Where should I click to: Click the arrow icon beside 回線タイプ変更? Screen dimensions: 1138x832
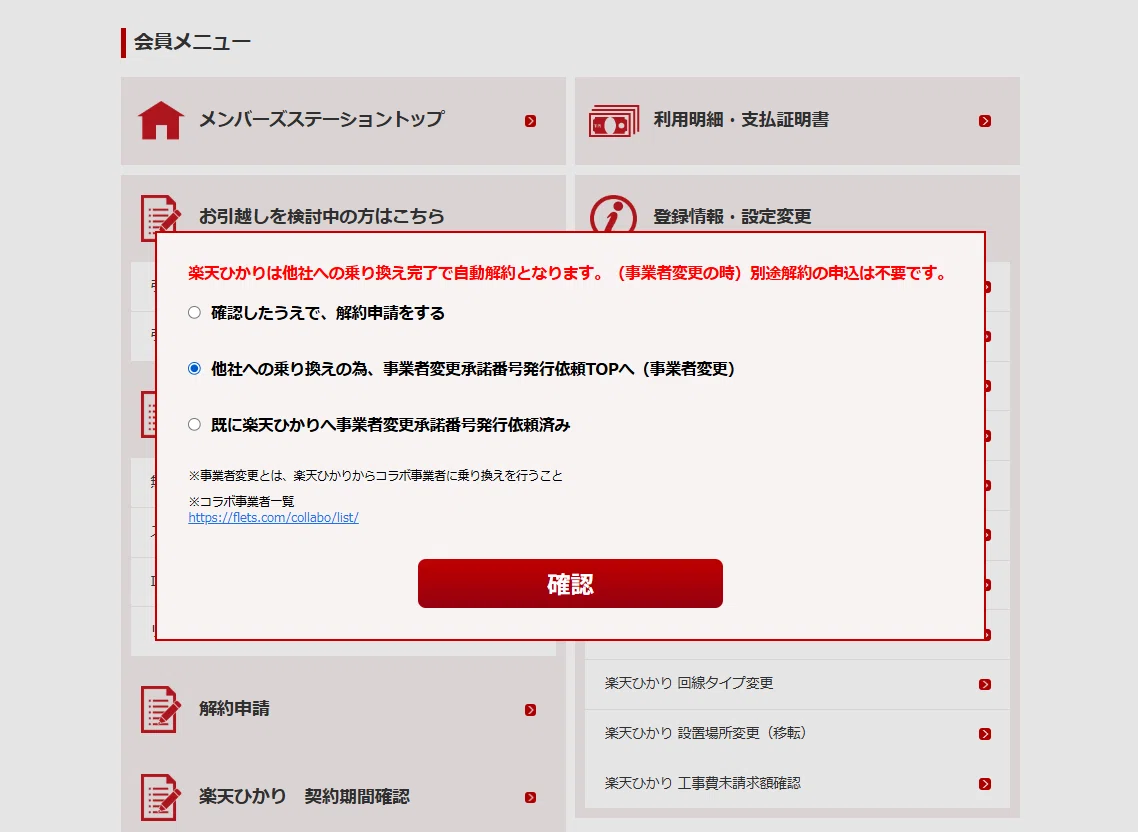click(985, 685)
